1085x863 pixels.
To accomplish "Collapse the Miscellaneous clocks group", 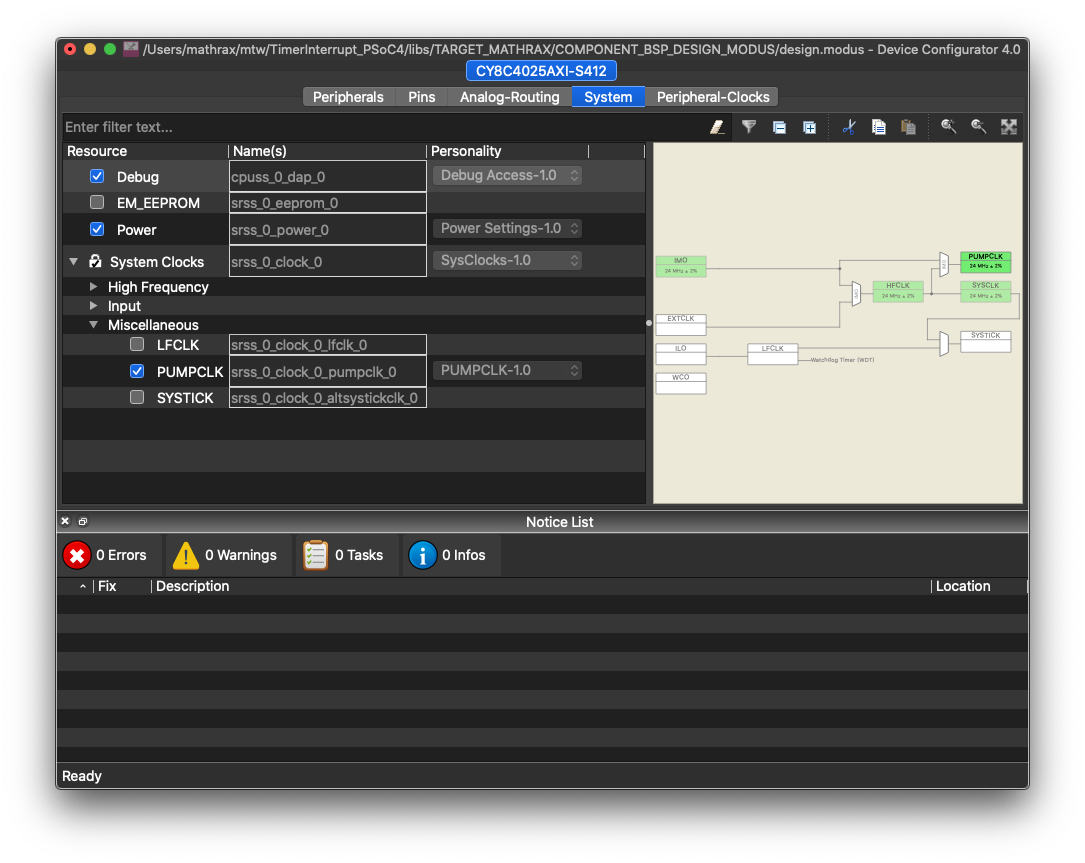I will click(x=93, y=325).
